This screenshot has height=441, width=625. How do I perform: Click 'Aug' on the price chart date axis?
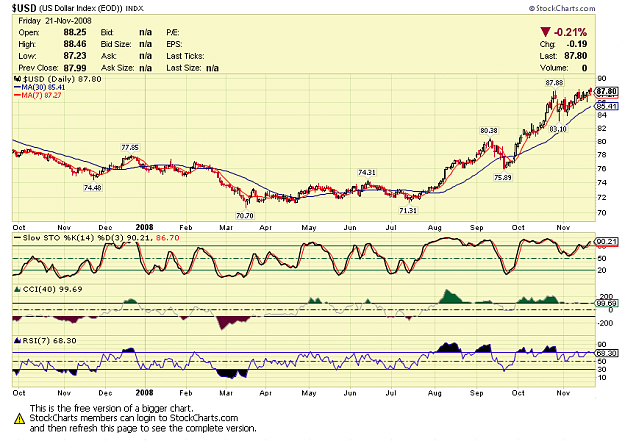point(434,227)
